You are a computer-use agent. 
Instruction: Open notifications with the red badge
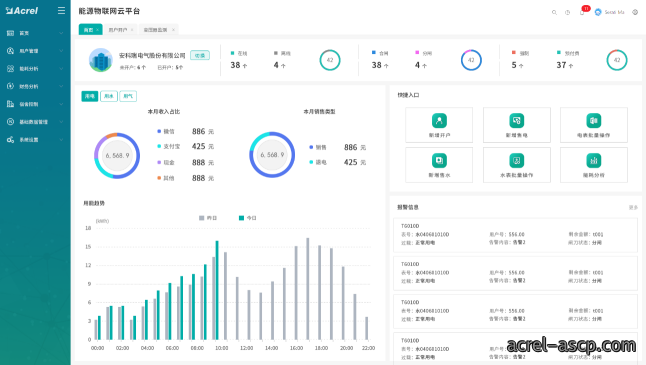coord(583,11)
